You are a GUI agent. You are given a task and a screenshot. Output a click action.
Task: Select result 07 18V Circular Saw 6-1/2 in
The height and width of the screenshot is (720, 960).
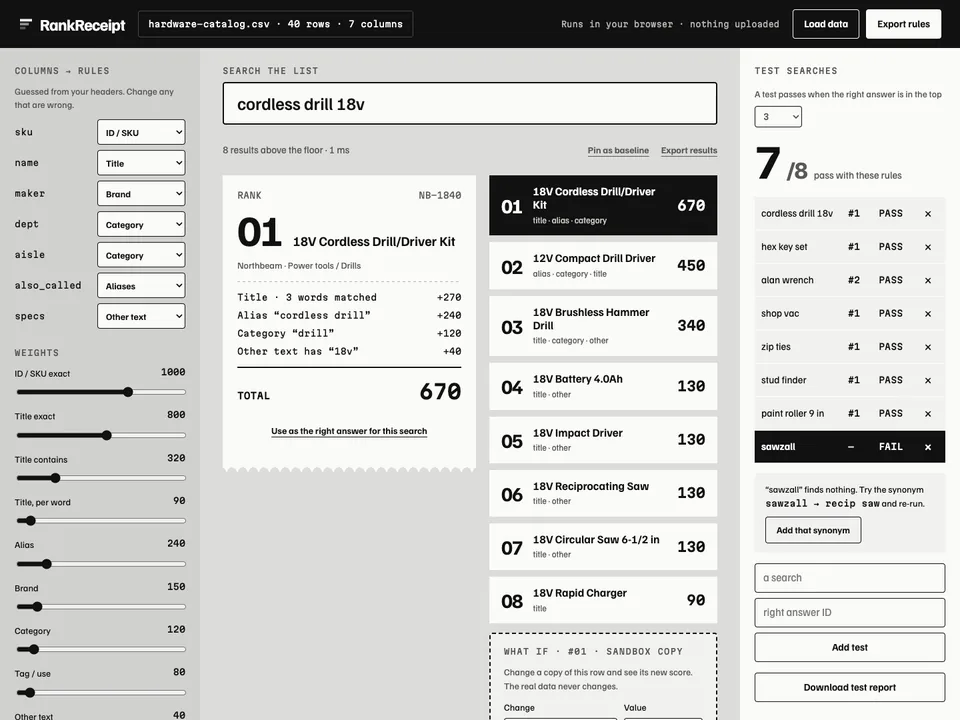[603, 547]
